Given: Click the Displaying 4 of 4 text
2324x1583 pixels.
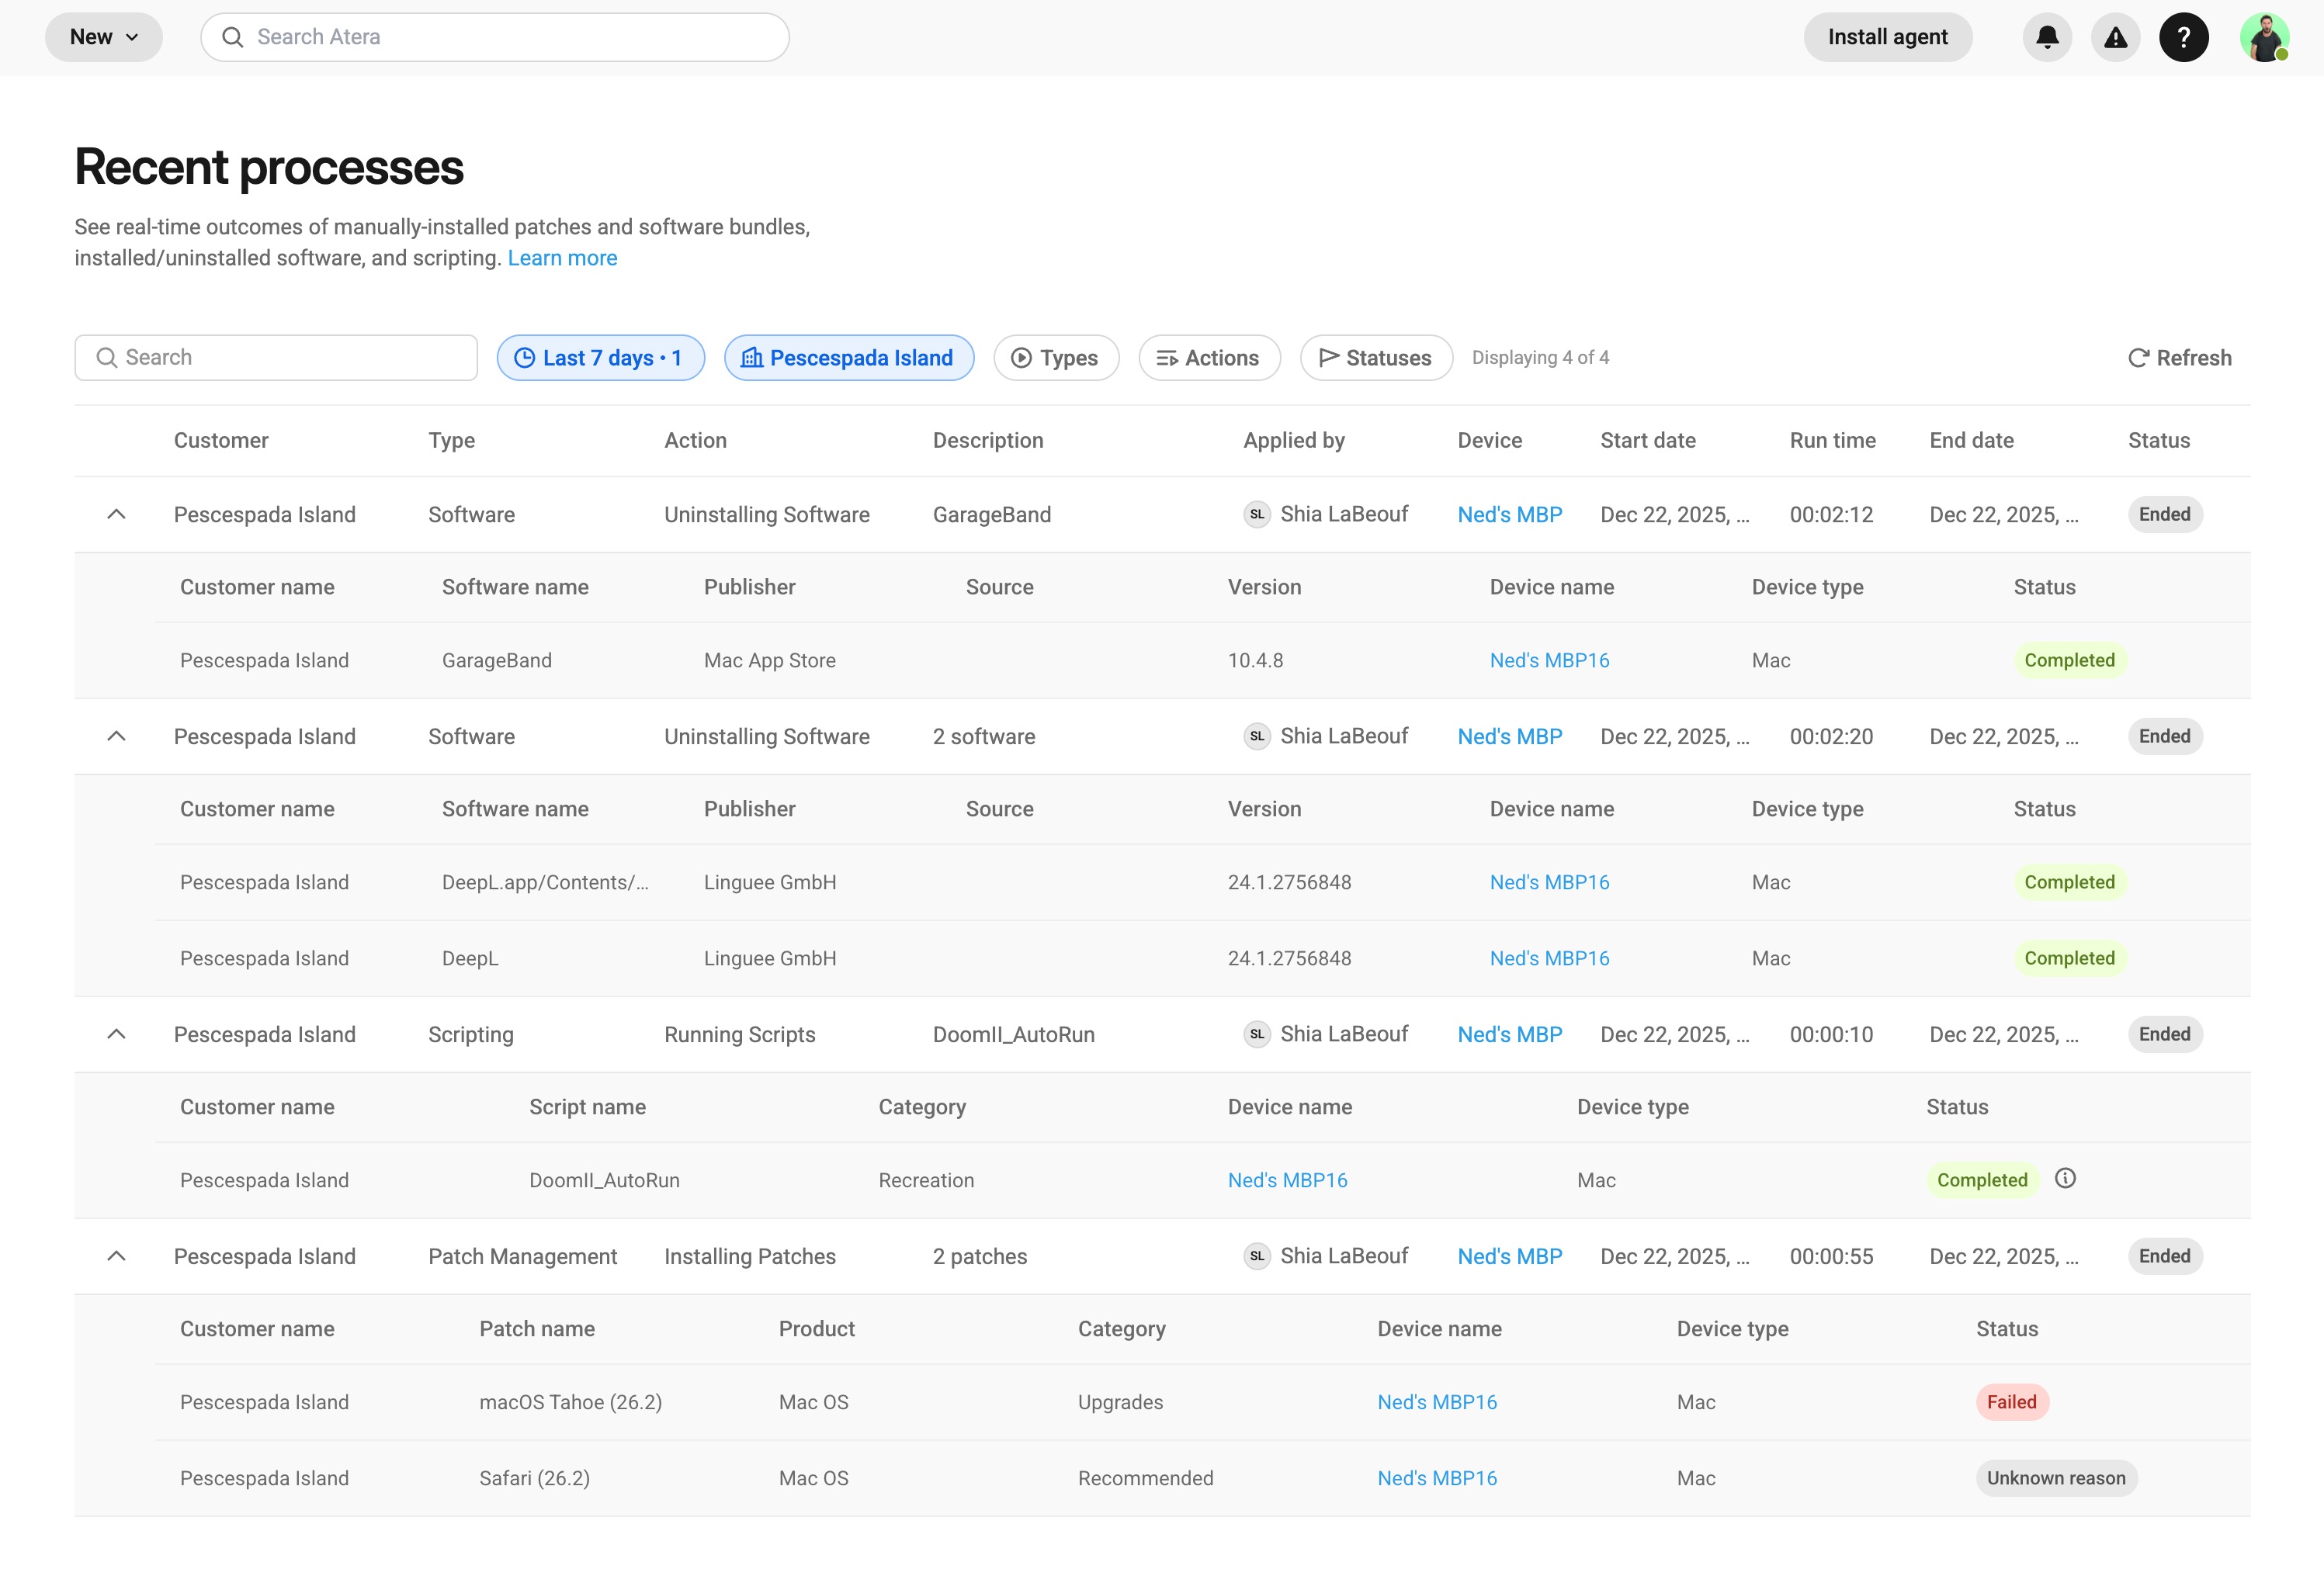Looking at the screenshot, I should 1540,358.
